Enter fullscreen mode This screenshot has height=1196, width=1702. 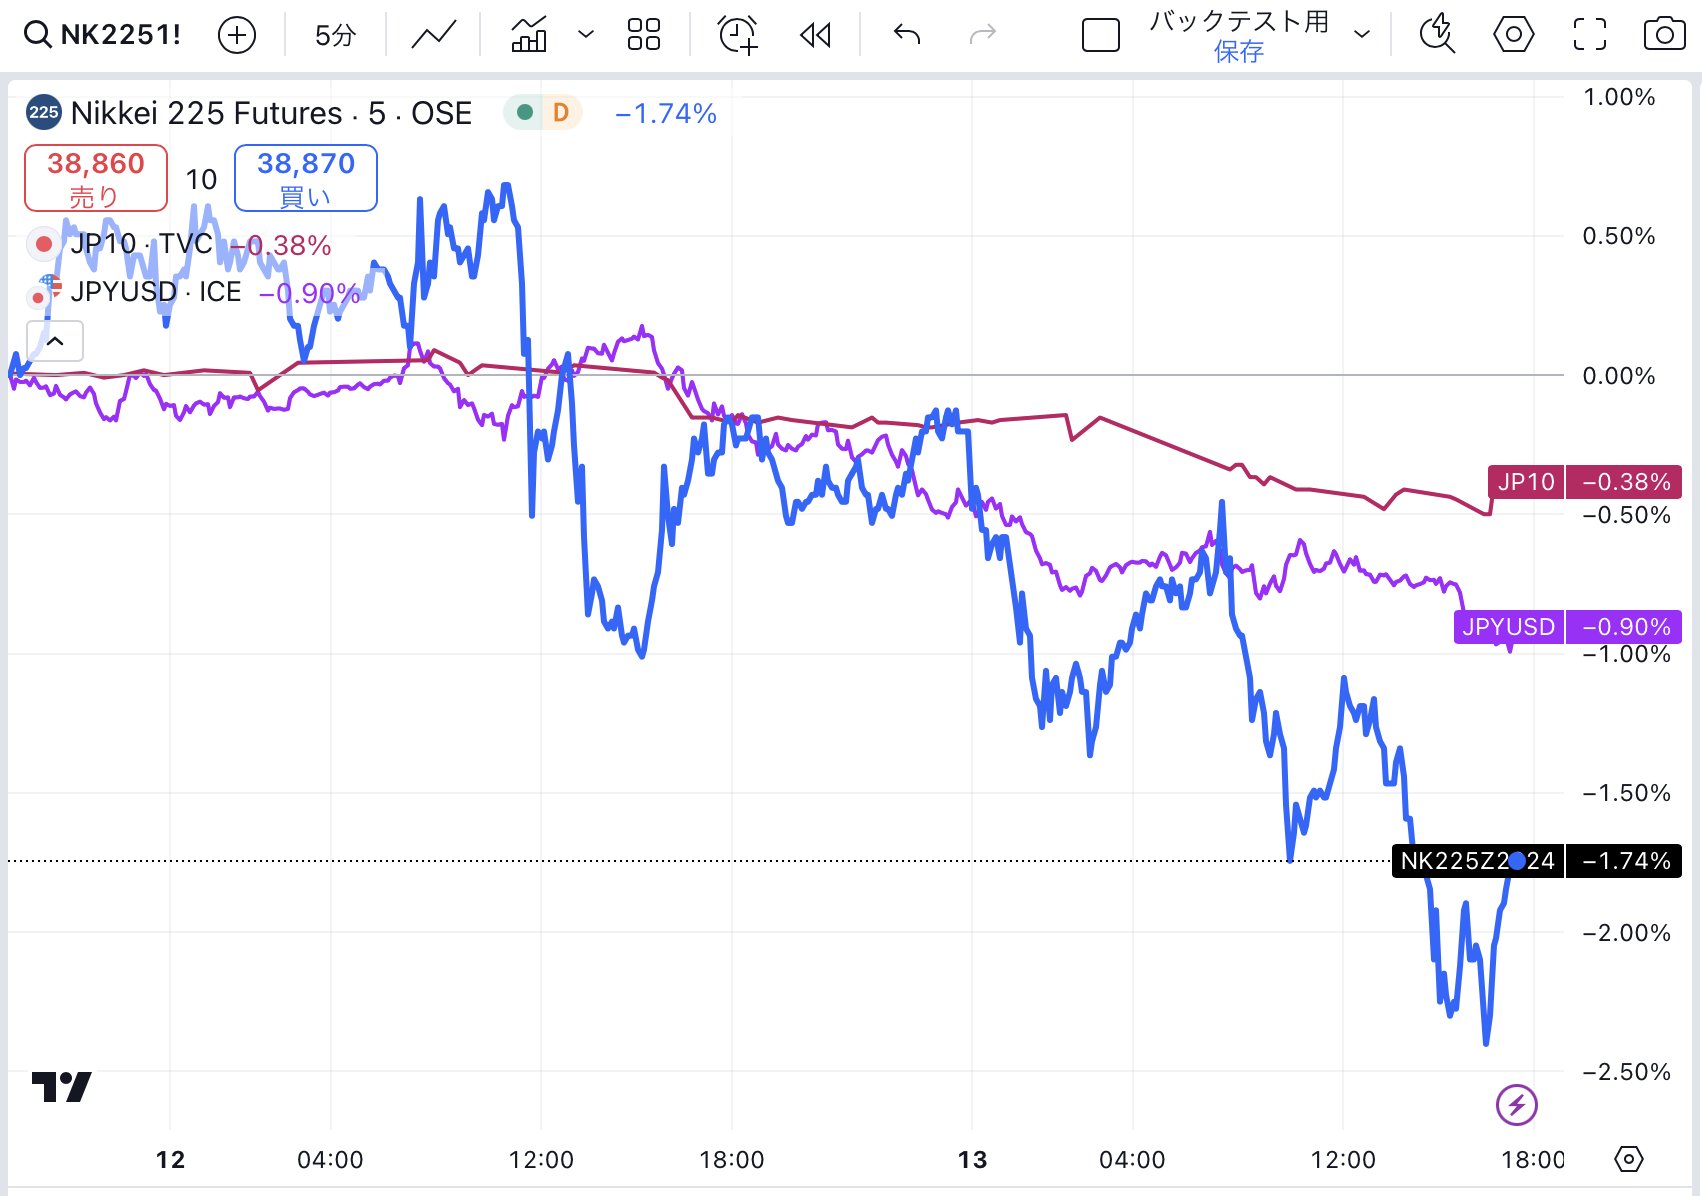point(1590,35)
